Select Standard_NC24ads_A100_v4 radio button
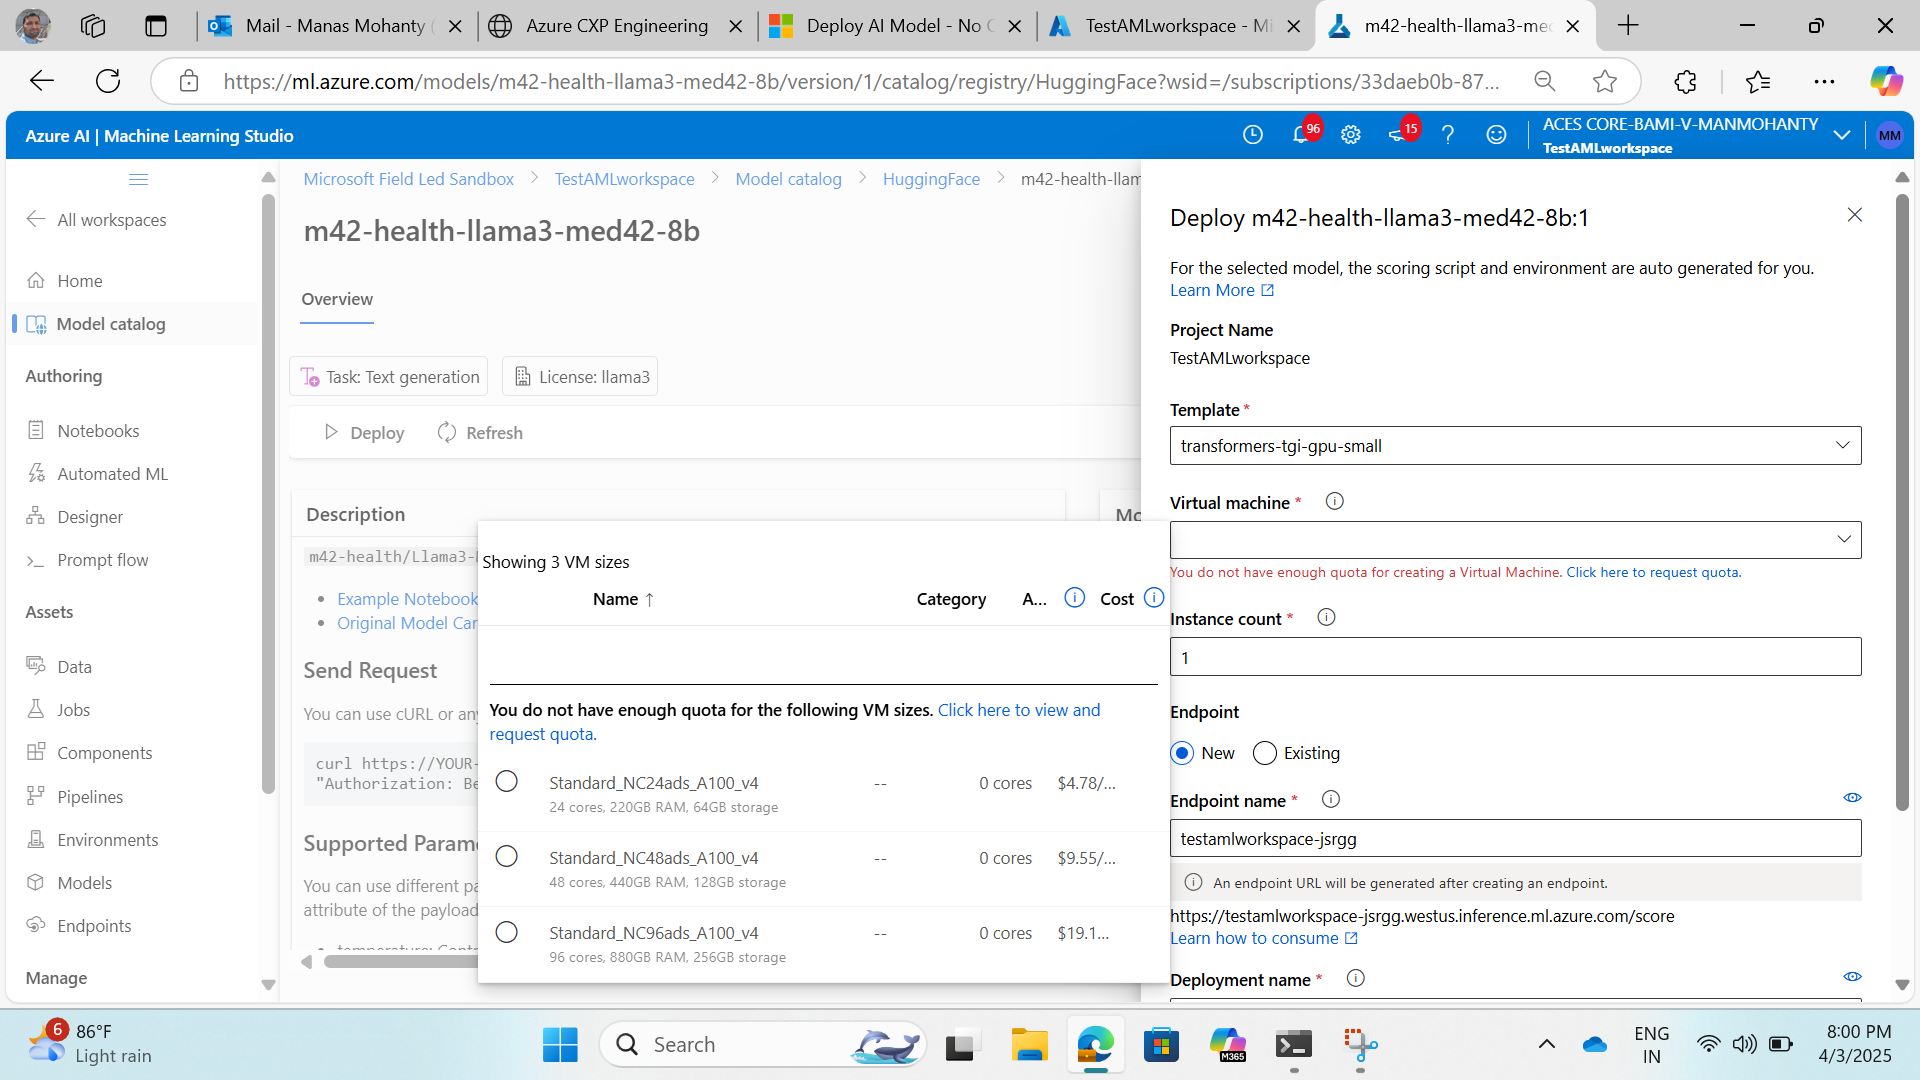 507,782
